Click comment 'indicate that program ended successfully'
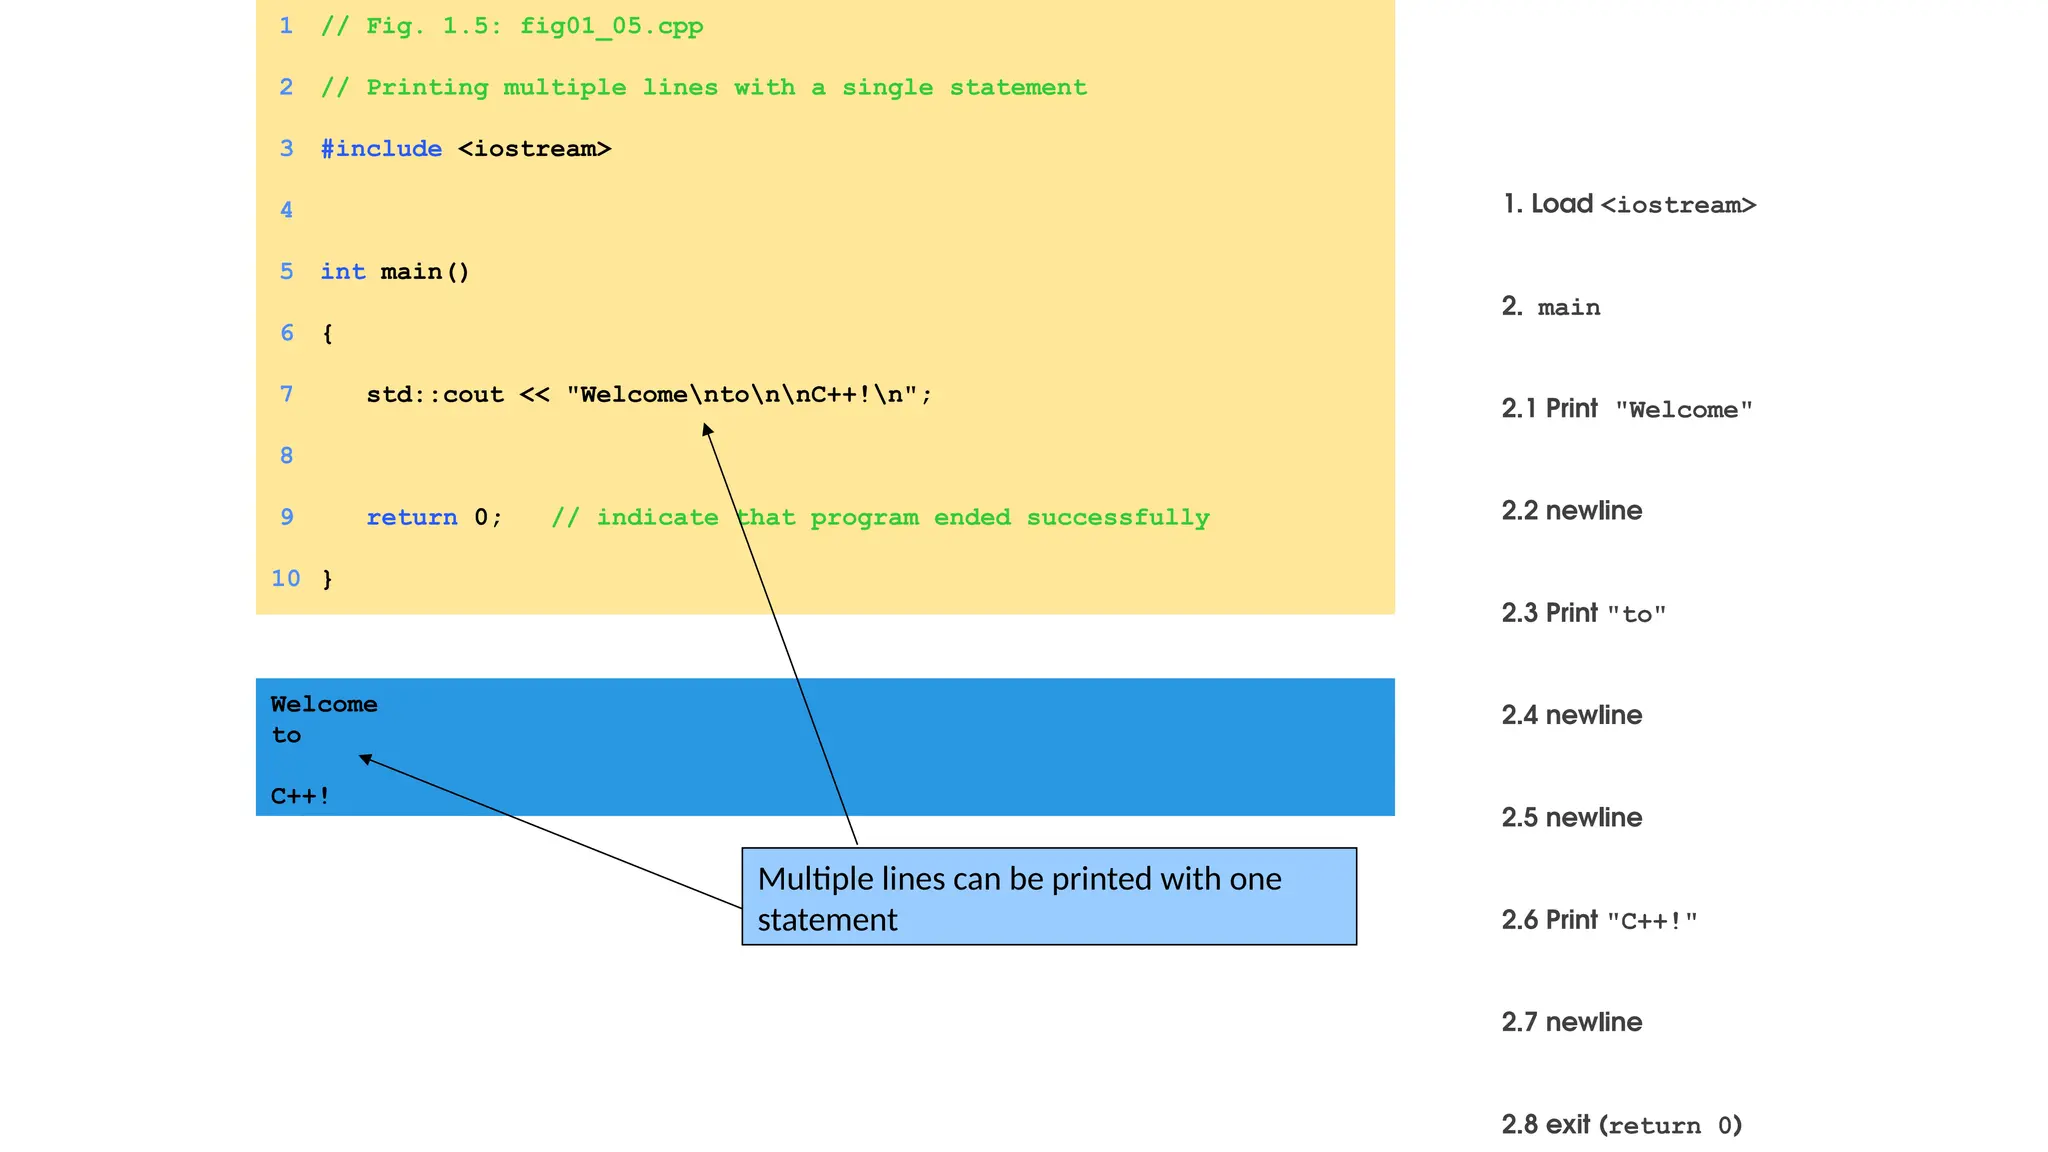The height and width of the screenshot is (1152, 2048). click(x=881, y=518)
